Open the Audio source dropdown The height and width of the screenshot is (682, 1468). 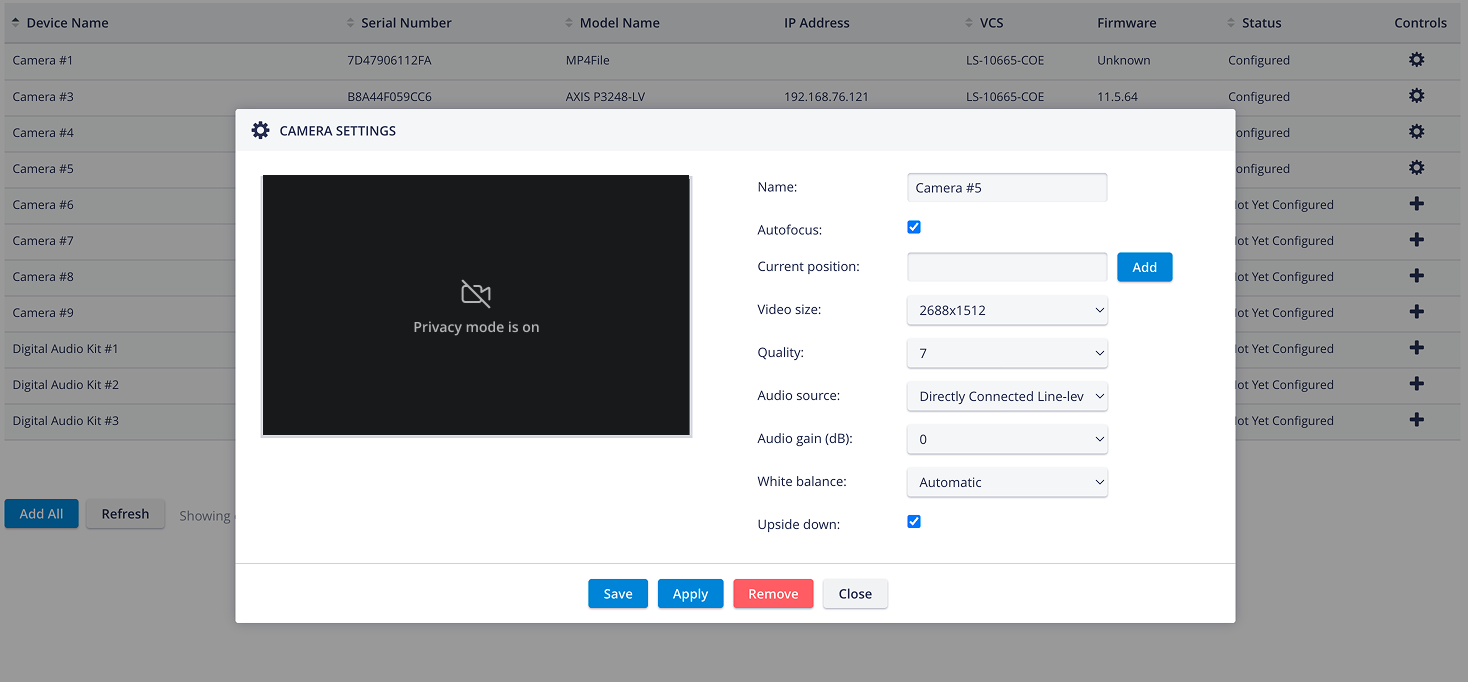(1007, 396)
